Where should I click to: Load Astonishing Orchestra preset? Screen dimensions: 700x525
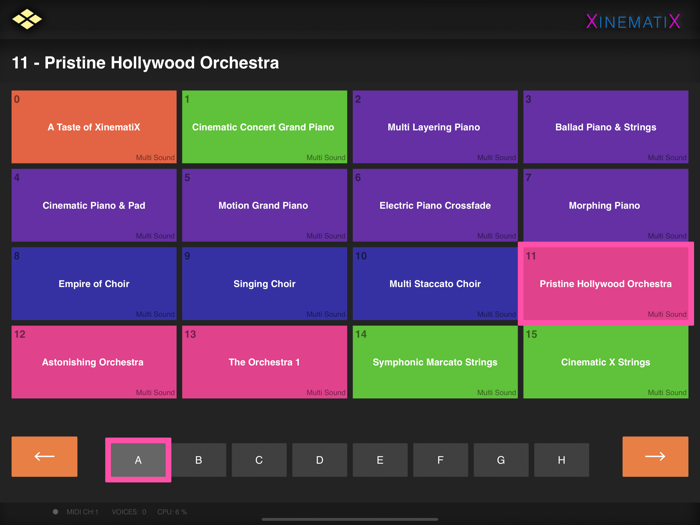pyautogui.click(x=94, y=362)
